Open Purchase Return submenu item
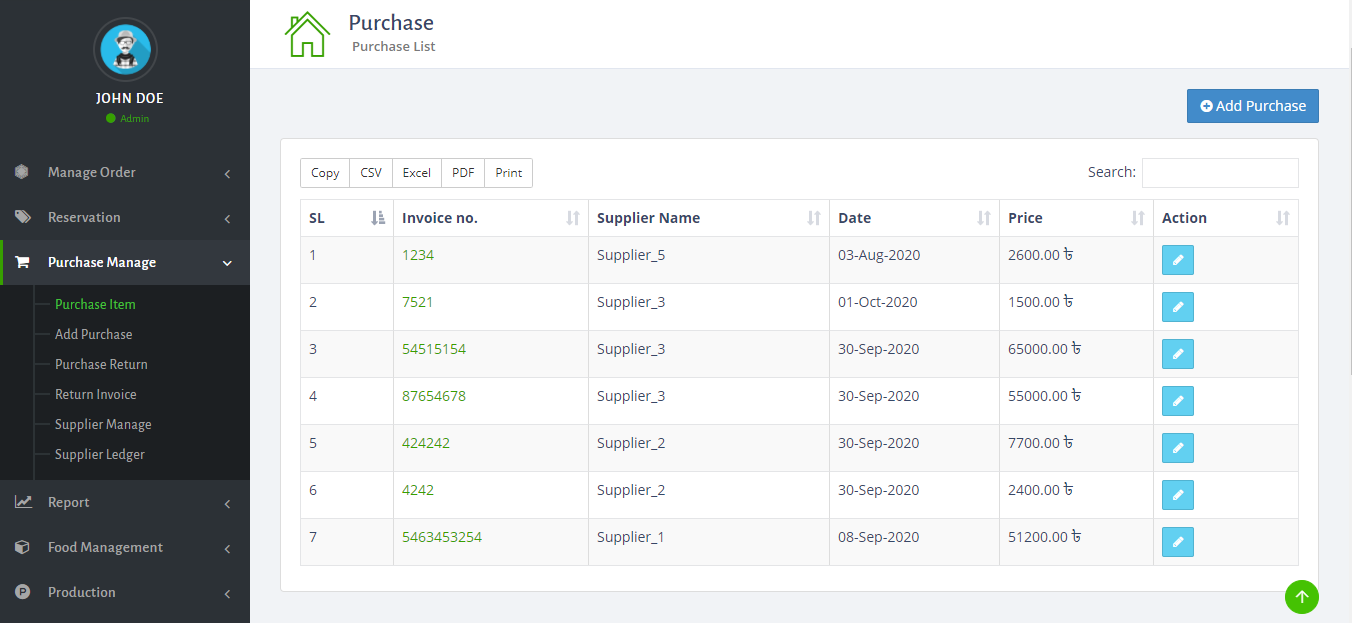 [101, 364]
